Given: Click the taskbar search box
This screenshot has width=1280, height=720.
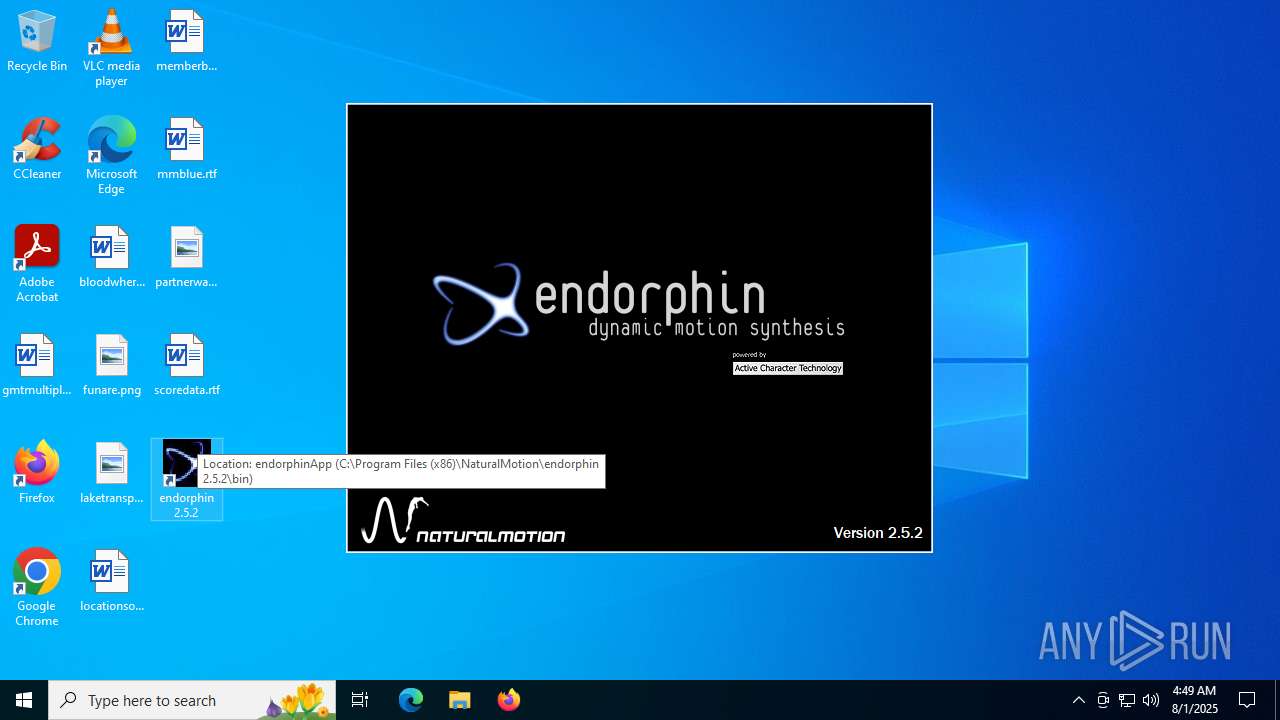Looking at the screenshot, I should [192, 700].
